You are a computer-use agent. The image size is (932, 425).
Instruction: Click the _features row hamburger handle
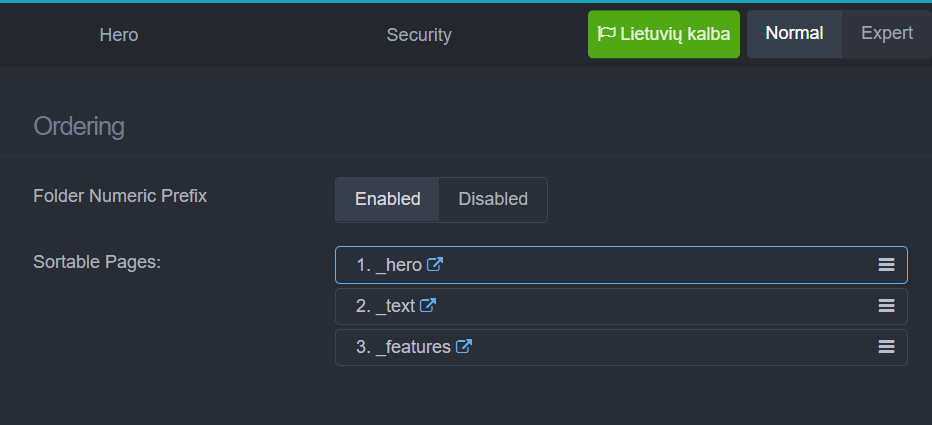tap(886, 347)
